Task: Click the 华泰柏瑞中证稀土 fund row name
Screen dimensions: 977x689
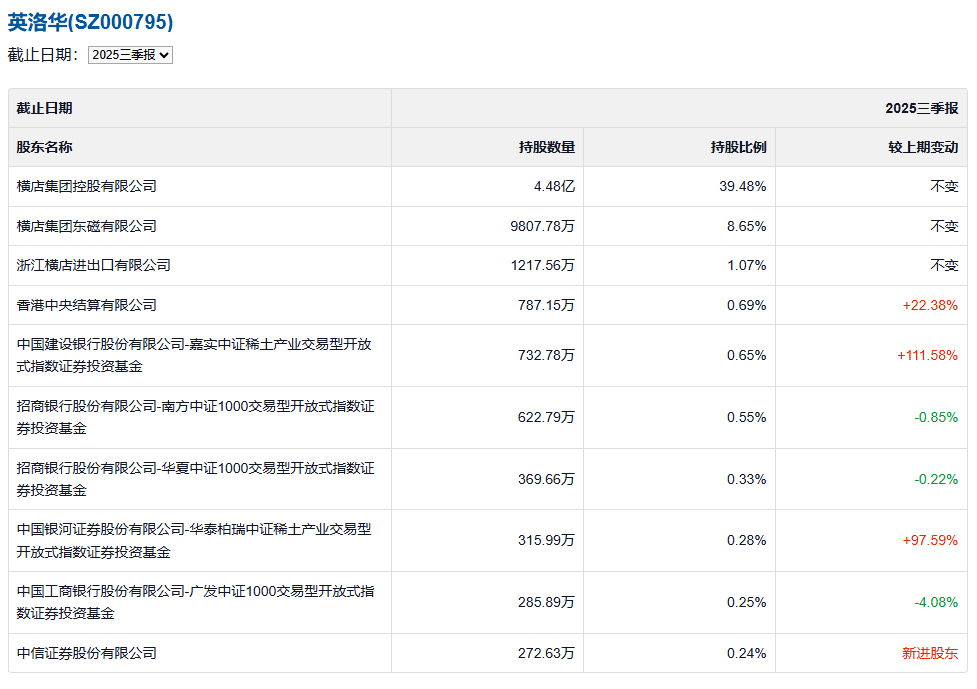Action: click(x=194, y=541)
